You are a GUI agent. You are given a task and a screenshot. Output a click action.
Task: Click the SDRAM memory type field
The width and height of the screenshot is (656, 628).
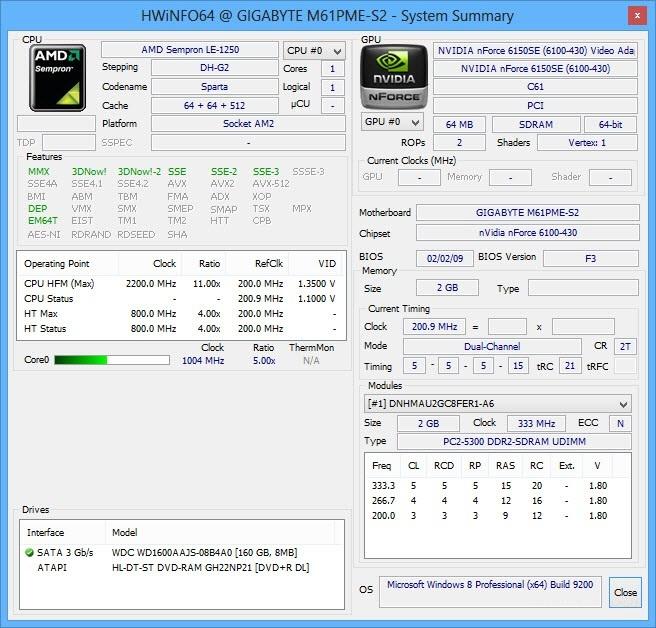536,125
